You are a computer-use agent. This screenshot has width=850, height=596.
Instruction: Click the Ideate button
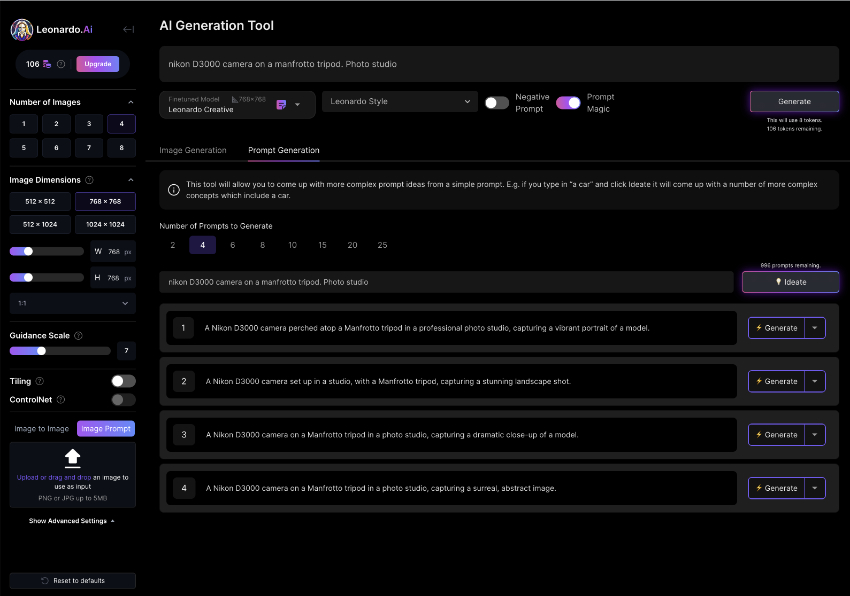pos(790,282)
